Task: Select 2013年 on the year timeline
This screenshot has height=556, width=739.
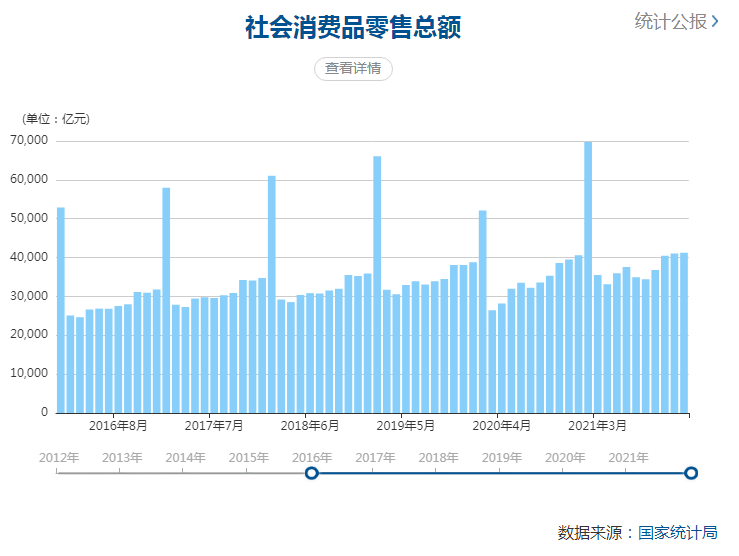Action: (122, 458)
